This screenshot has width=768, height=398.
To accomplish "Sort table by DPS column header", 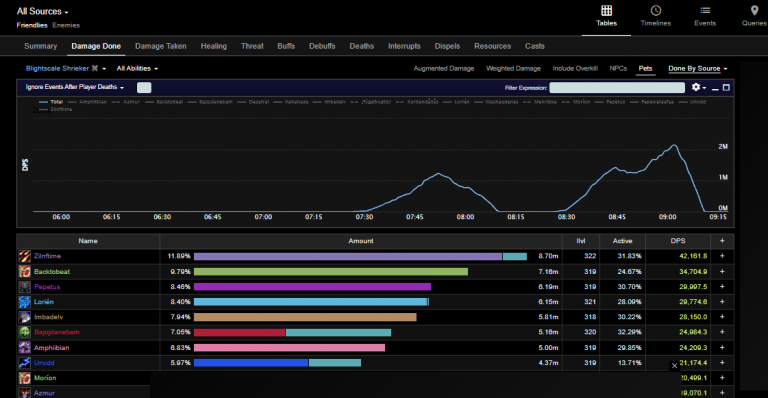I will coord(678,241).
